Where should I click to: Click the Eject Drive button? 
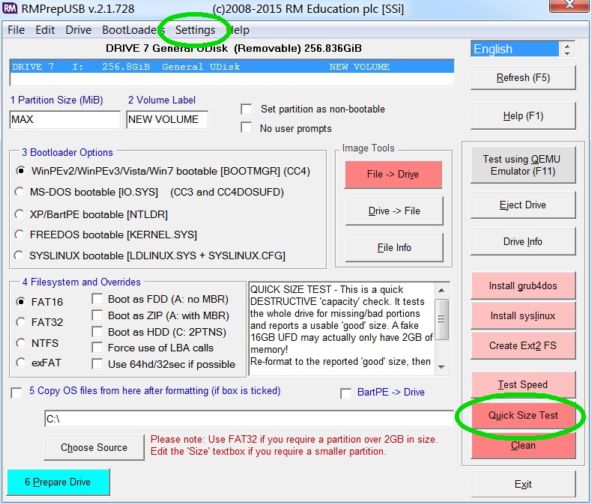point(523,205)
